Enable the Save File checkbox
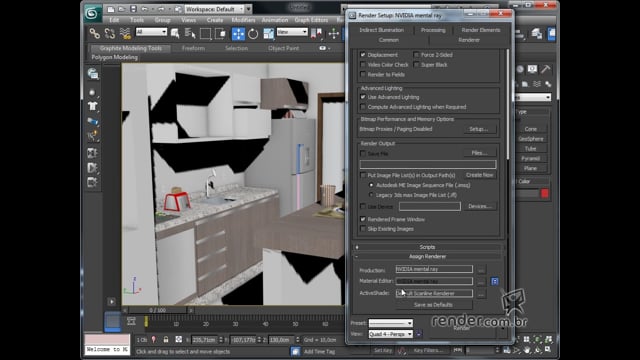This screenshot has height=360, width=640. point(362,153)
